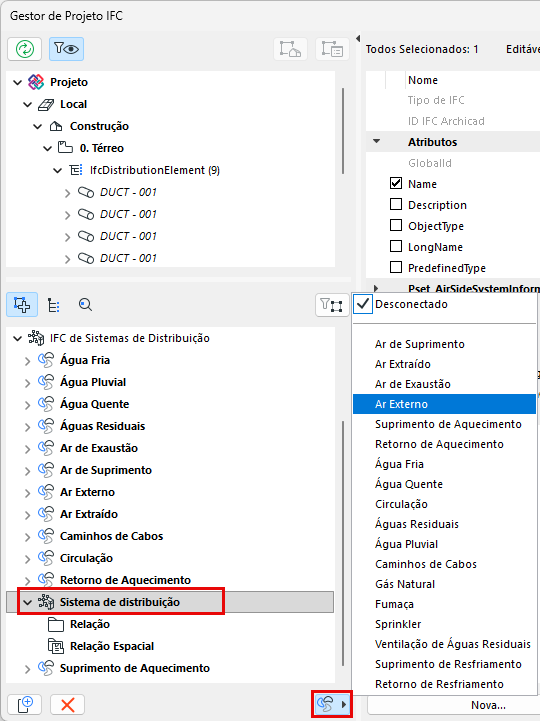The width and height of the screenshot is (540, 721).
Task: Choose Fumaça menu entry
Action: [444, 604]
